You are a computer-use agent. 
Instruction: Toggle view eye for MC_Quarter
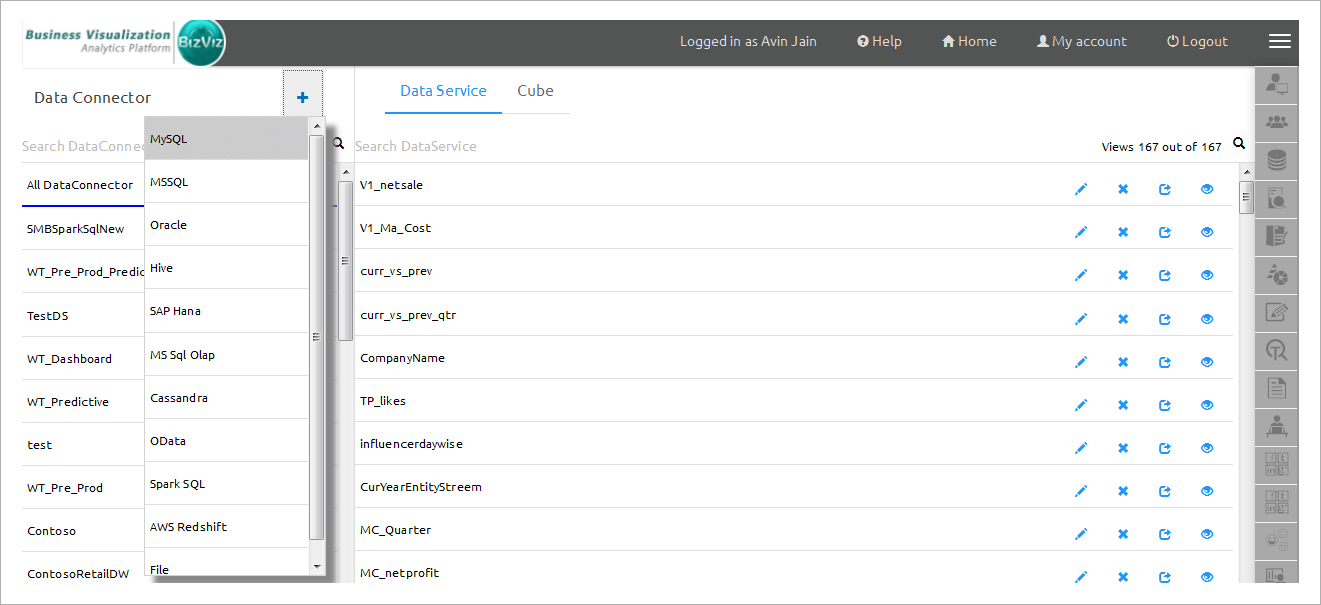pyautogui.click(x=1207, y=534)
